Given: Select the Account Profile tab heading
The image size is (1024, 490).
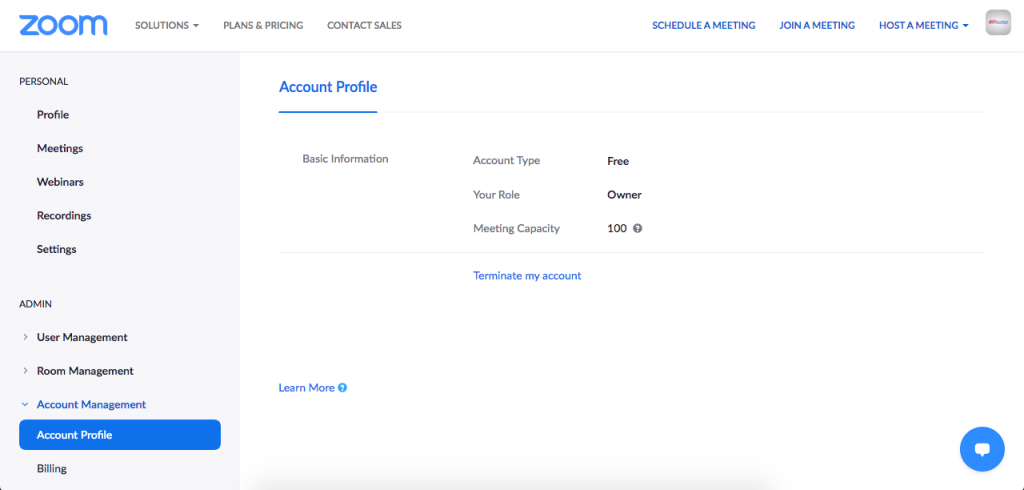Looking at the screenshot, I should coord(328,87).
